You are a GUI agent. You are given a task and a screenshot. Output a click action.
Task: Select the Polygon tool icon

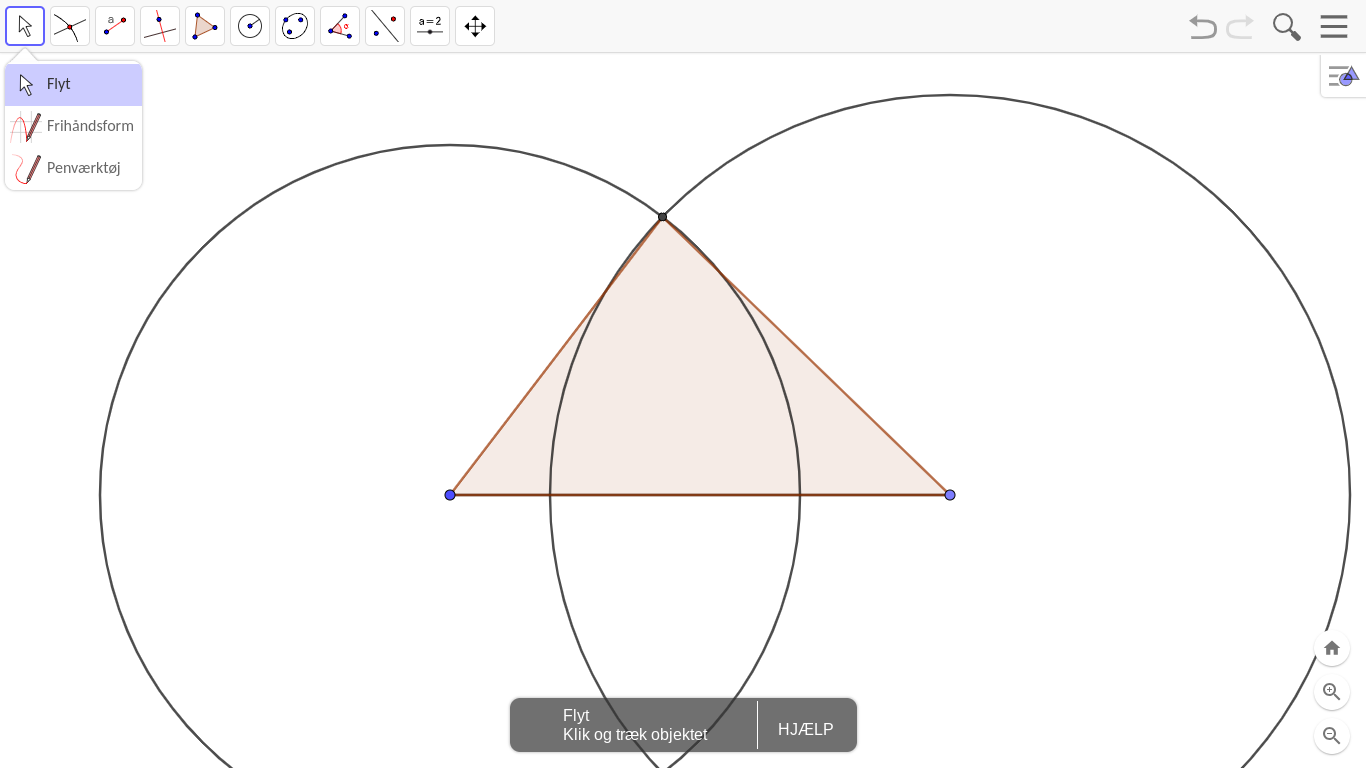coord(205,26)
